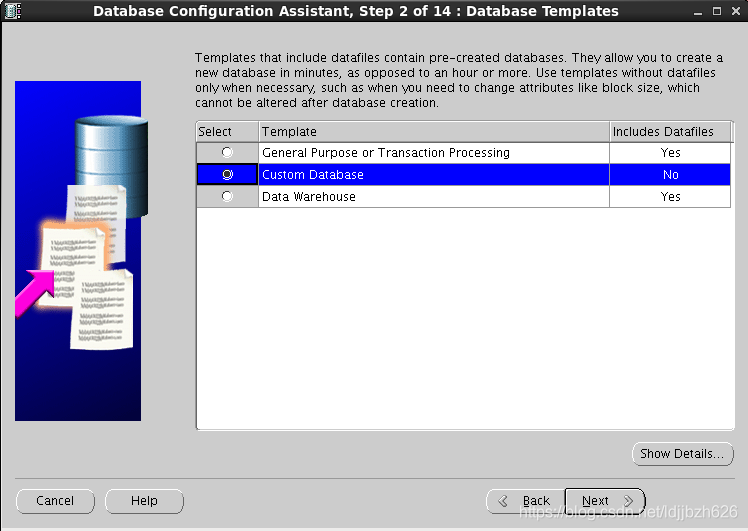Click the 'Yes' cell for Data Warehouse
This screenshot has width=748, height=531.
point(670,197)
